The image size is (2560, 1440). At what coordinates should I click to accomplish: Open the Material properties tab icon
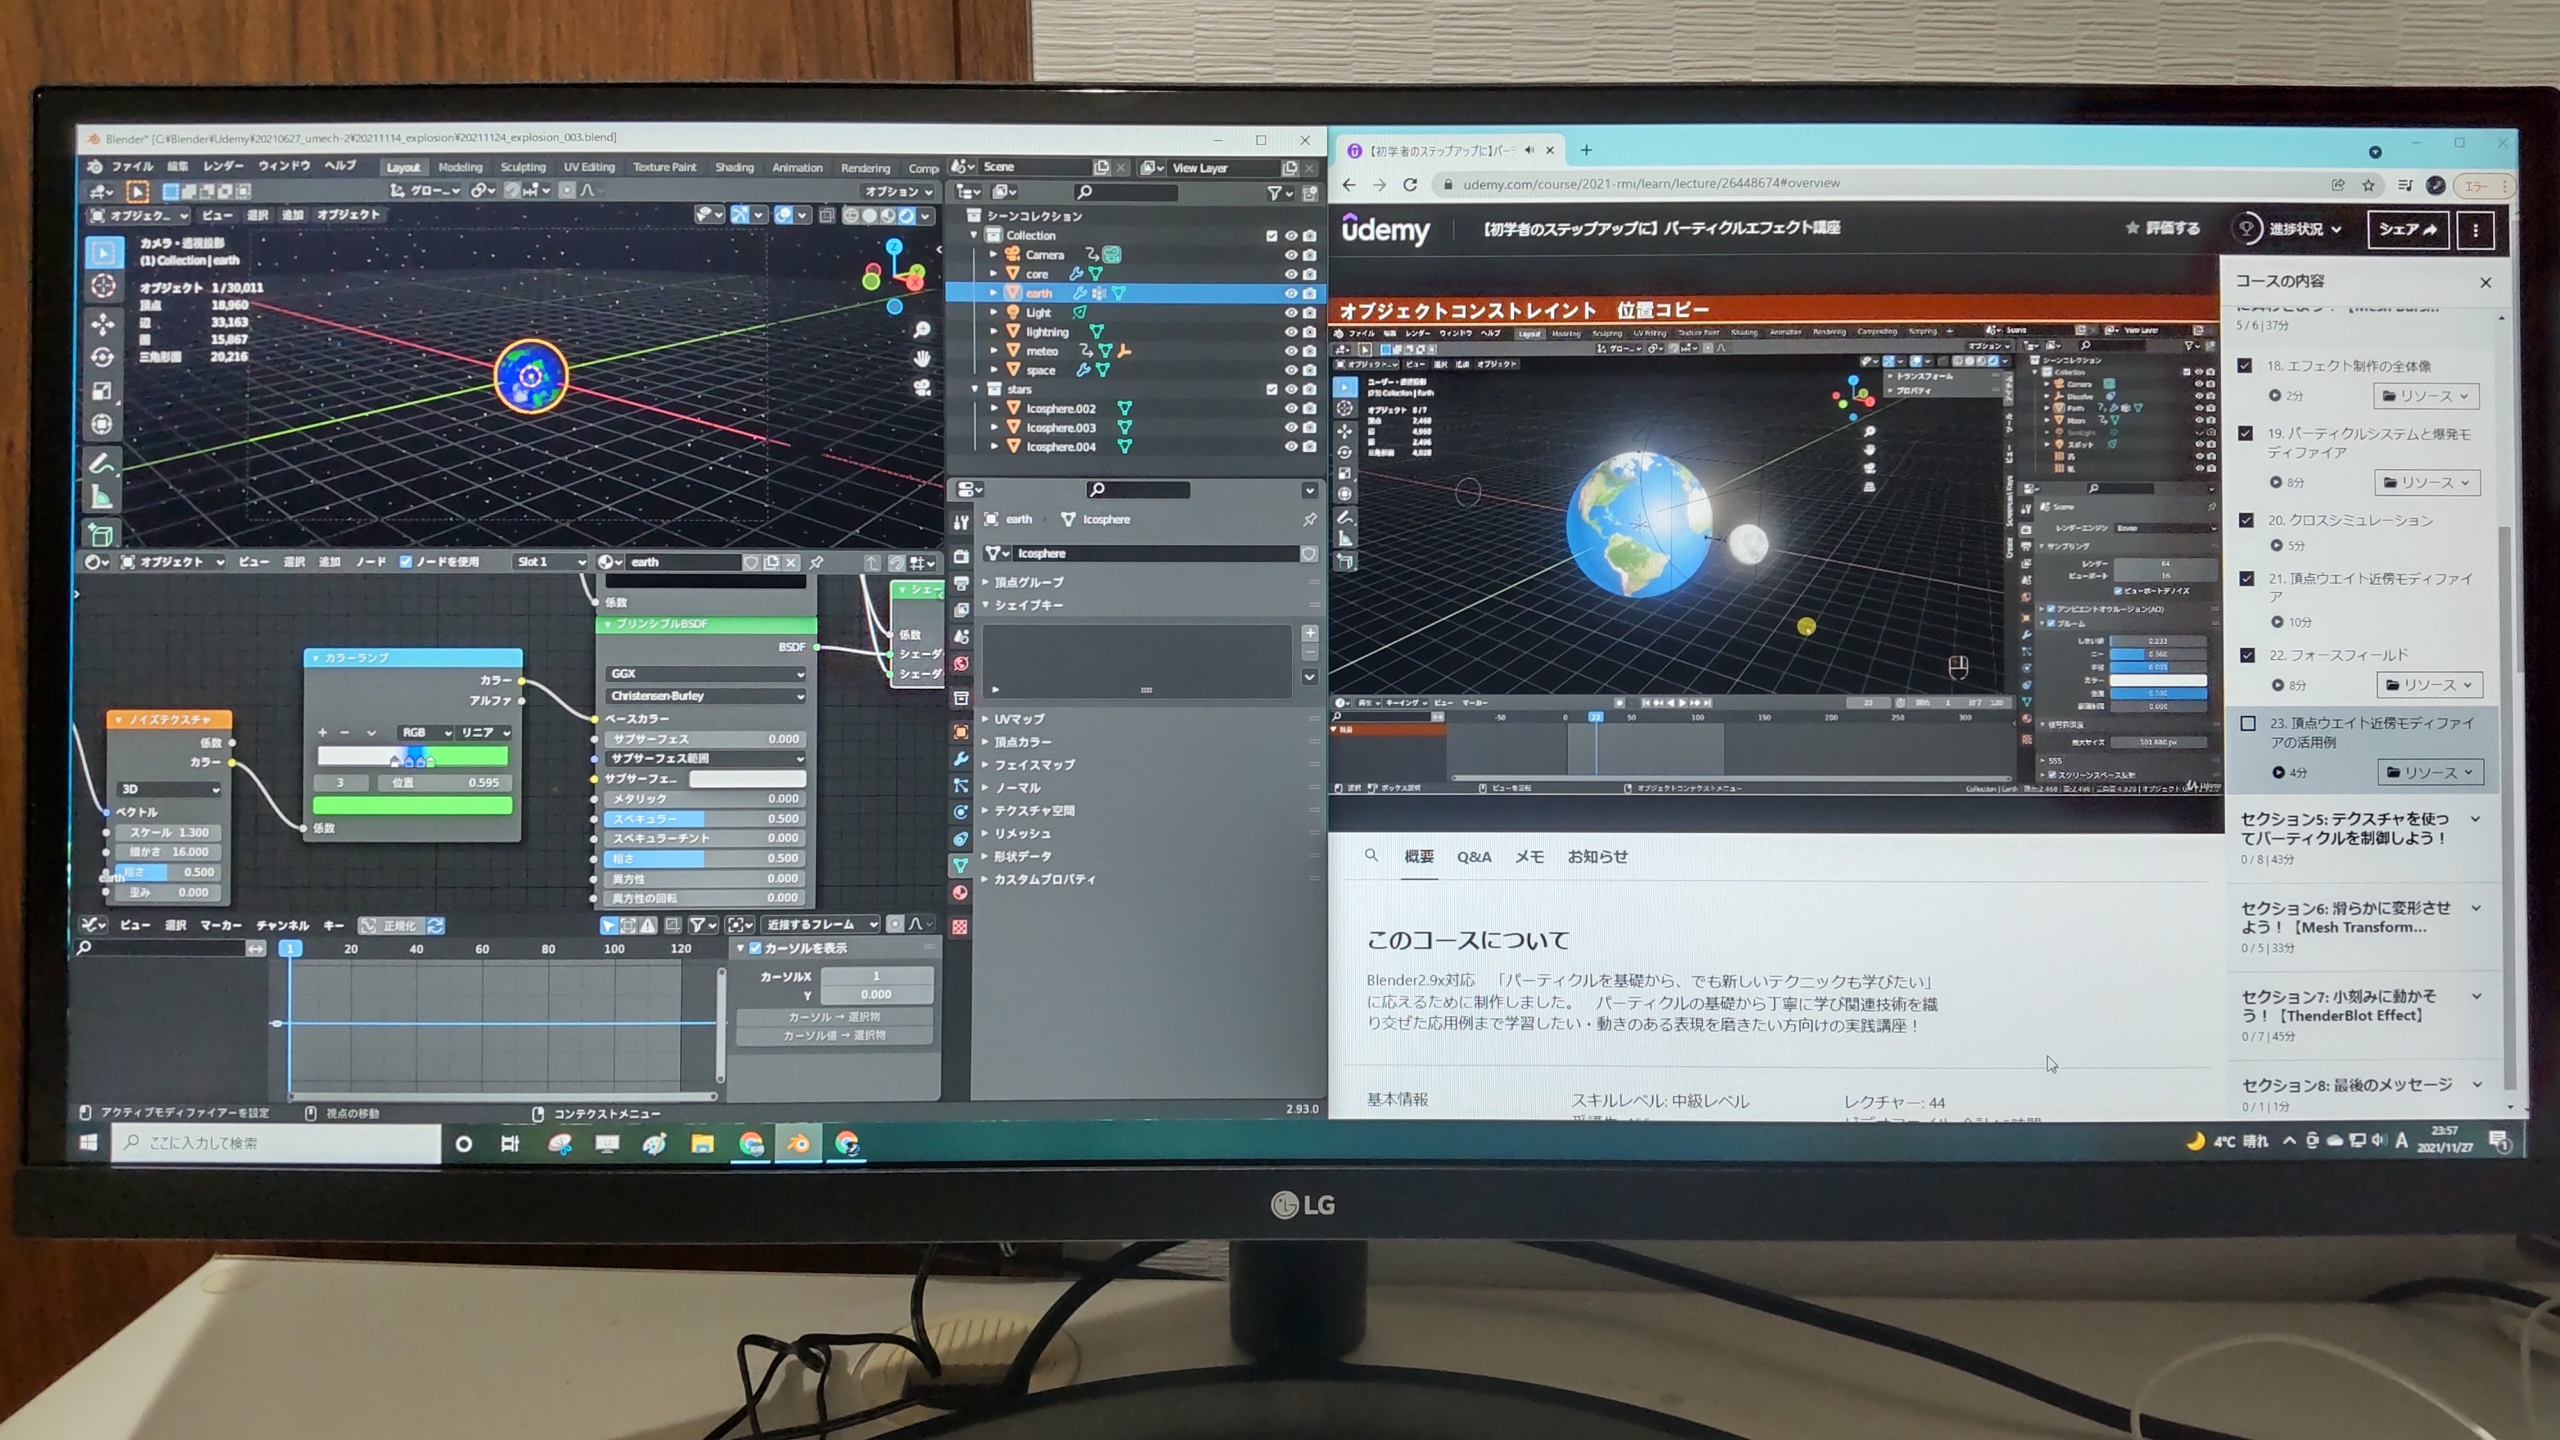(x=961, y=893)
